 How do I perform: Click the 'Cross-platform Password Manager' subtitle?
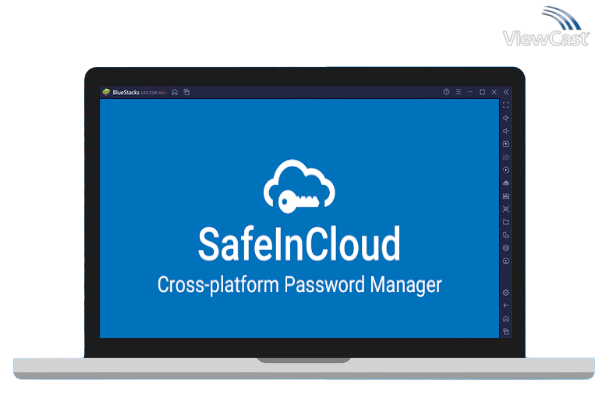click(x=299, y=285)
